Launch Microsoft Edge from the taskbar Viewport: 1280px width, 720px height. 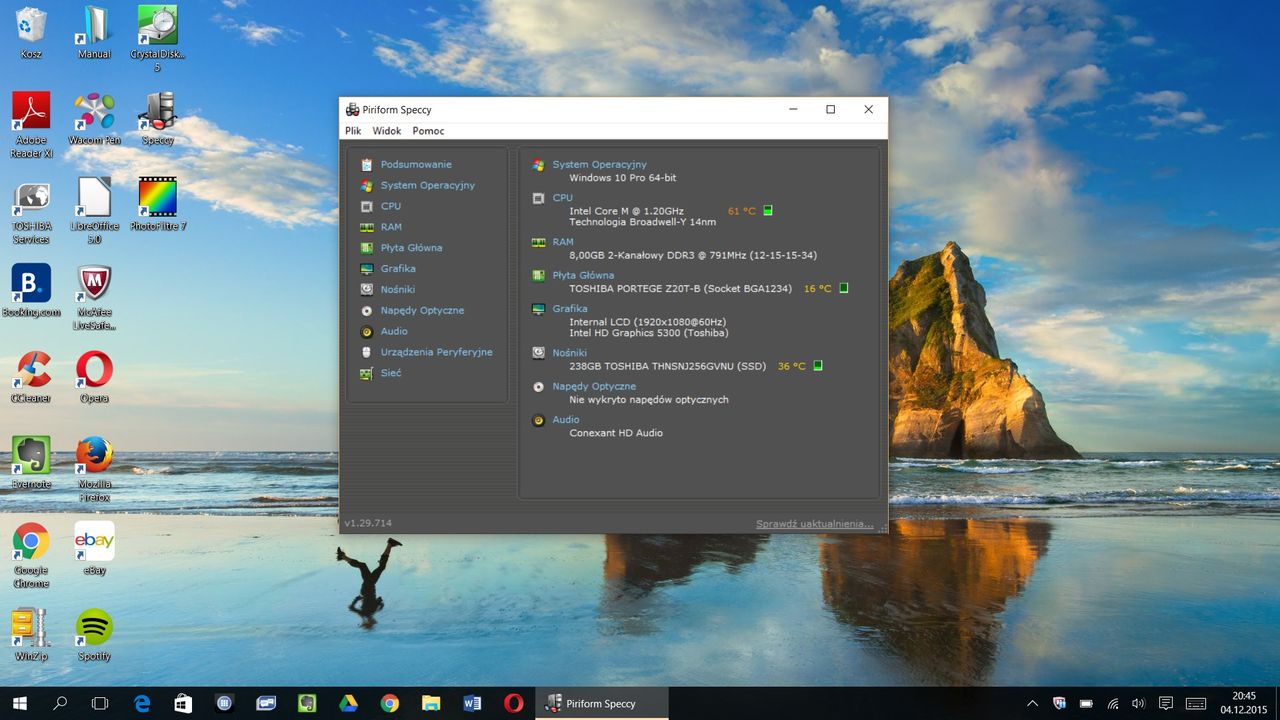tap(142, 704)
